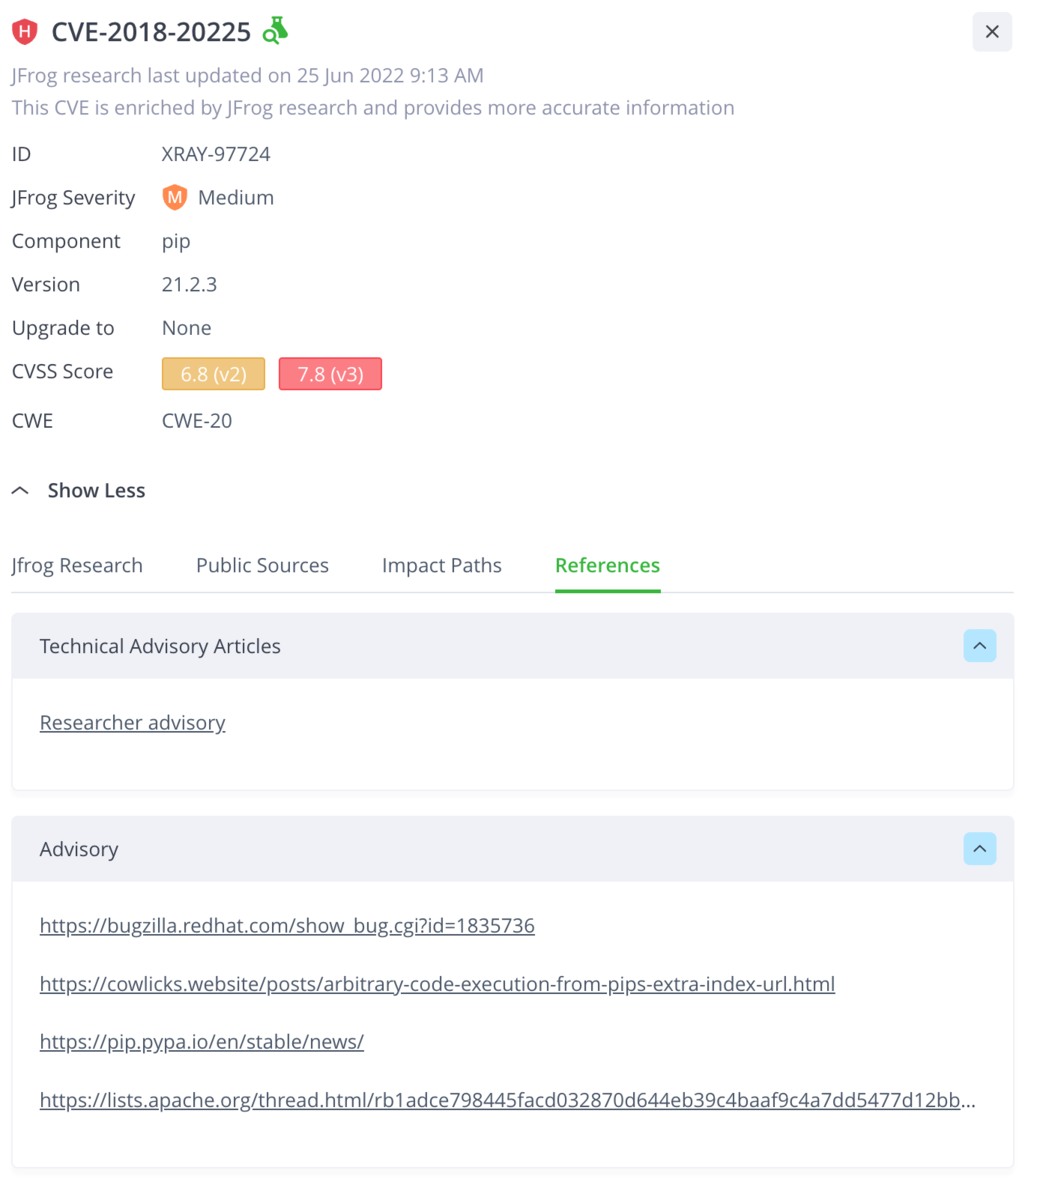The image size is (1037, 1200).
Task: Click the XRAY-97724 ID value
Action: pos(216,154)
